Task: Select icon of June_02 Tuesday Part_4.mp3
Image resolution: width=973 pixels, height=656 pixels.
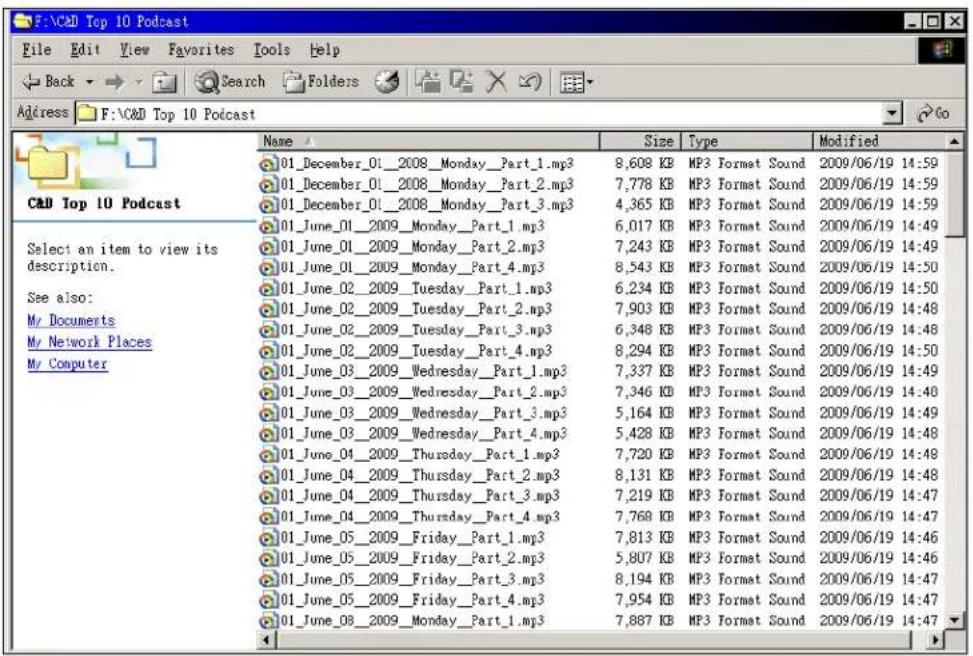Action: [269, 351]
